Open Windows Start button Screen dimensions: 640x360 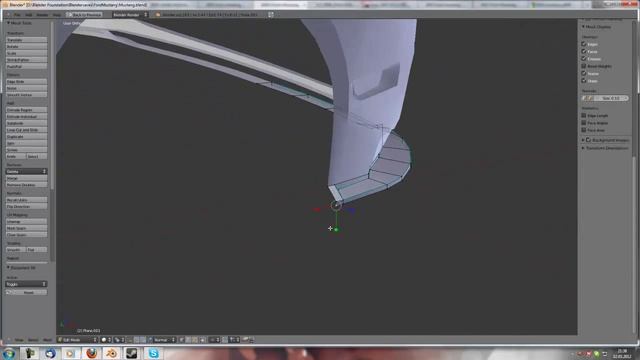(x=9, y=353)
